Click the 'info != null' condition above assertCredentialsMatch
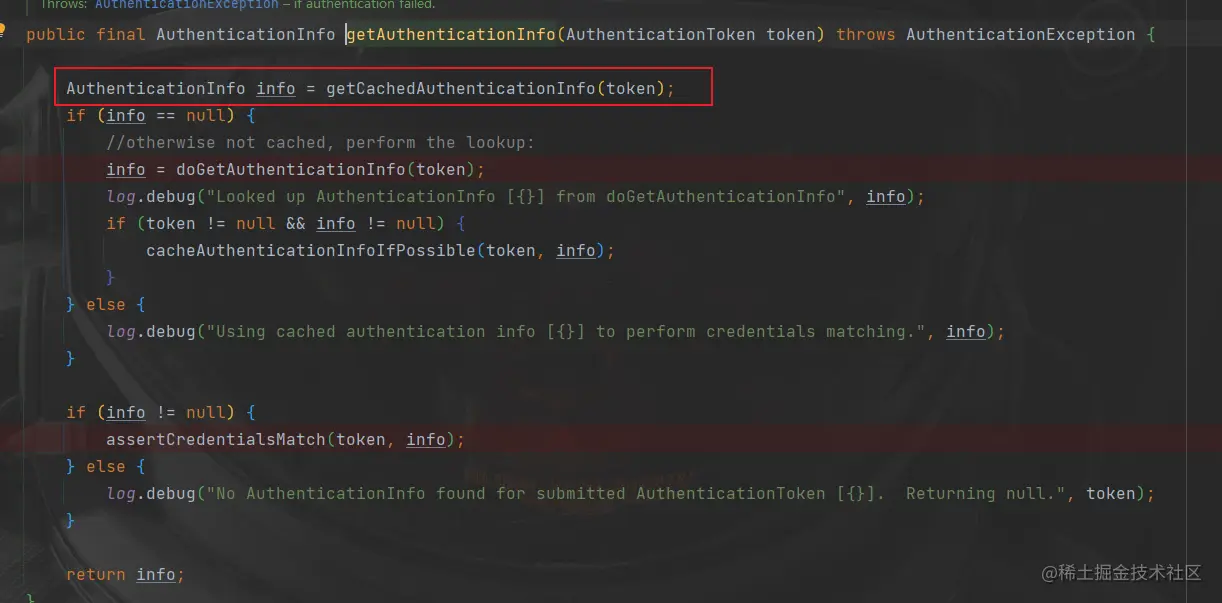 pos(166,412)
